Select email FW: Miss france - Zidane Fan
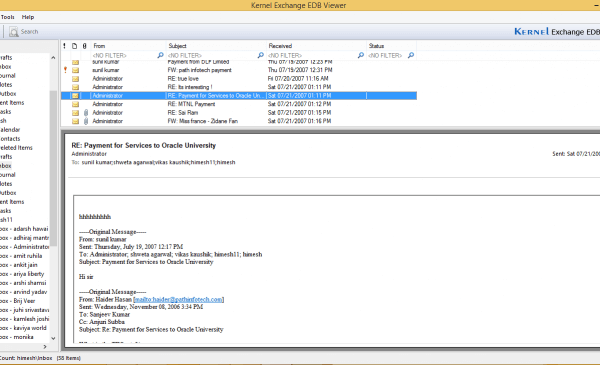The width and height of the screenshot is (600, 365). coord(202,121)
